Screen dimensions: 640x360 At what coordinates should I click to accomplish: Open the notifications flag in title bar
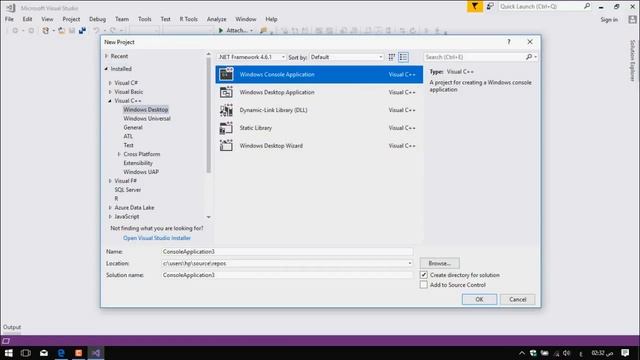click(475, 6)
